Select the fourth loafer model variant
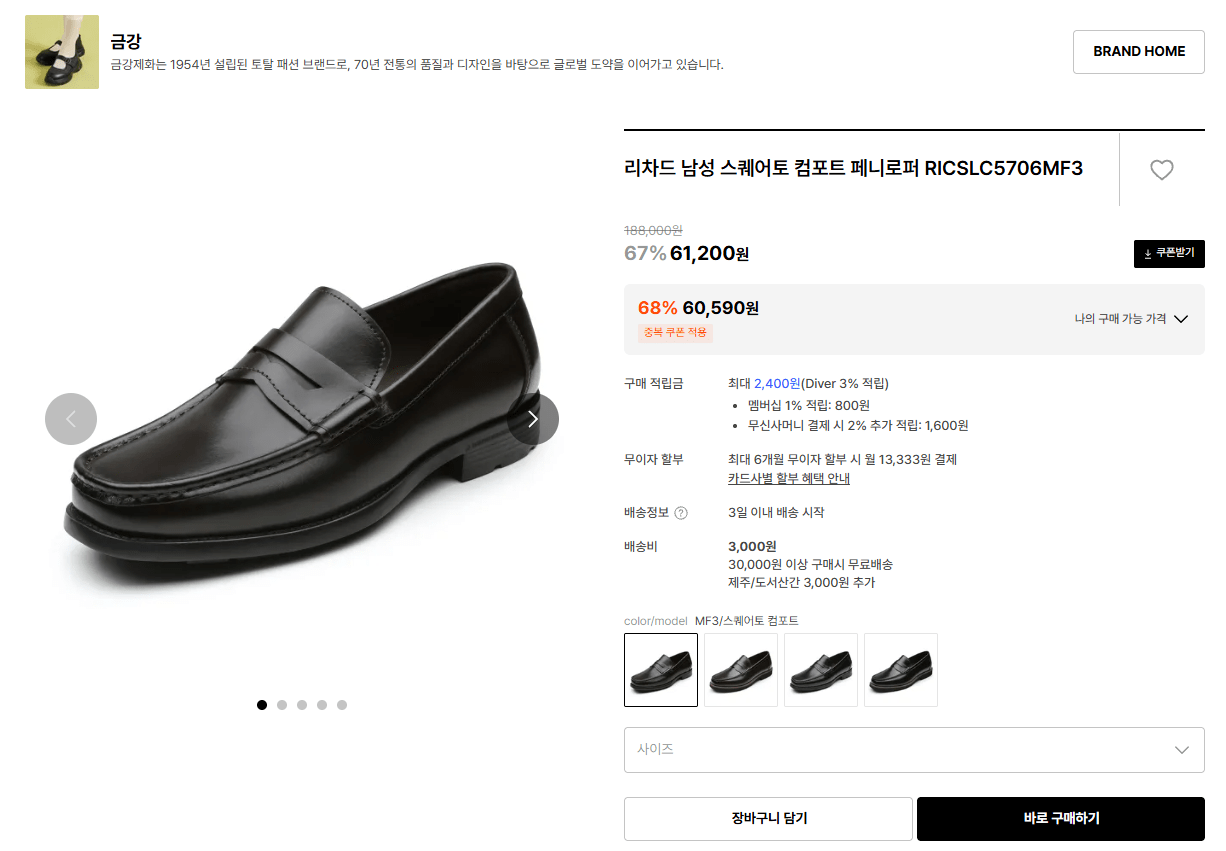Image resolution: width=1226 pixels, height=851 pixels. (900, 670)
